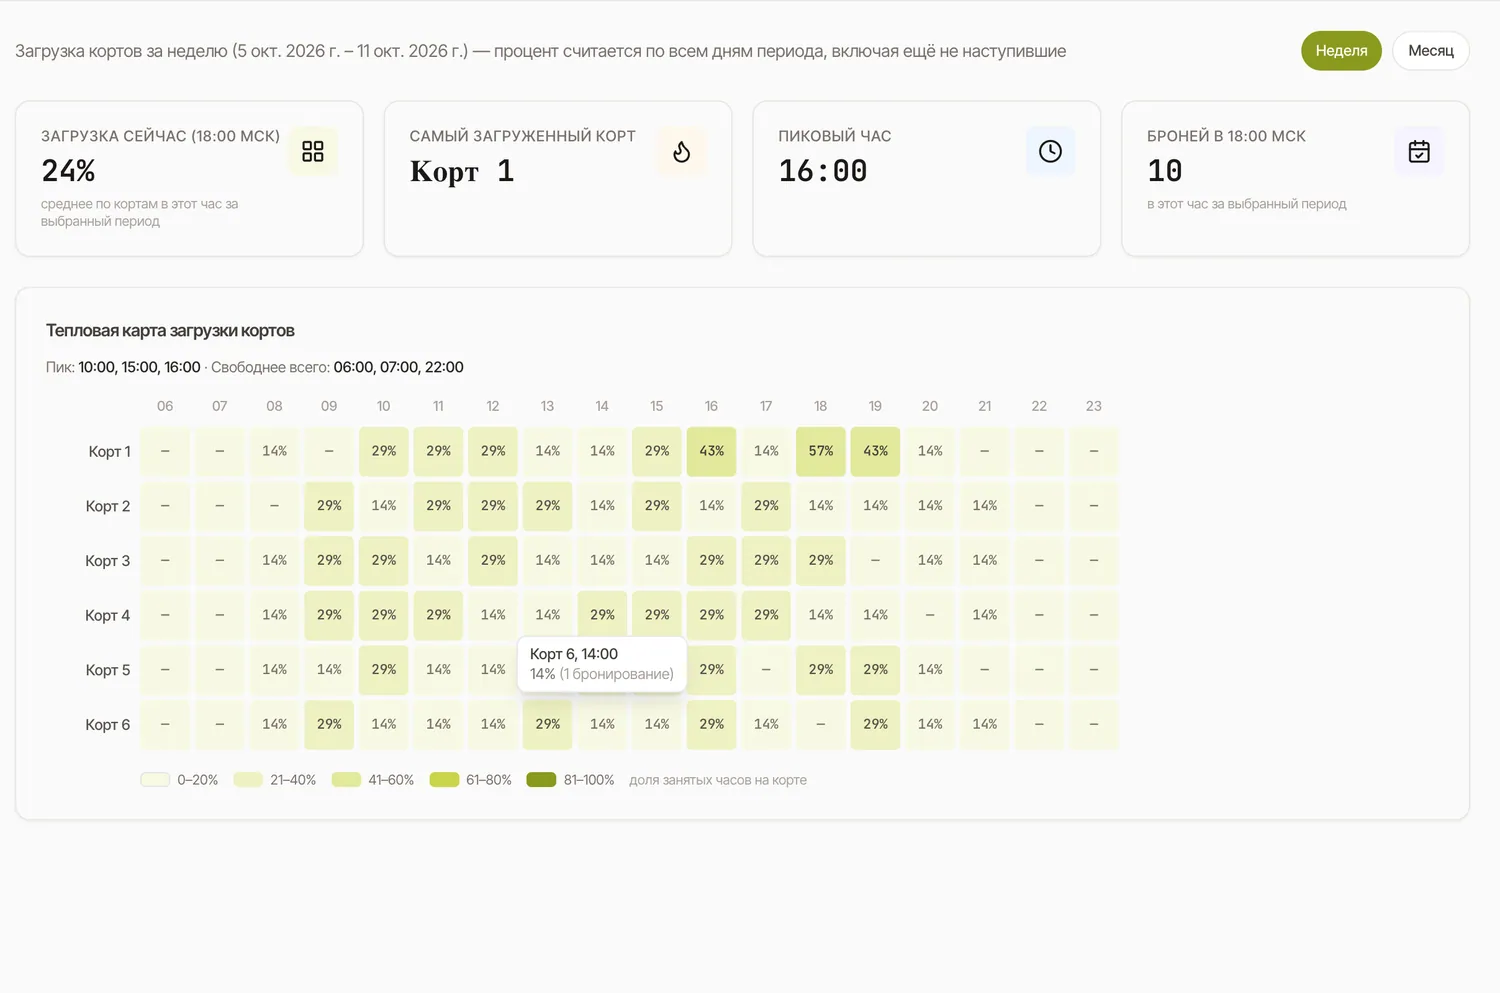
Task: Select the Корт 4 cell at 14 showing 29%
Action: [602, 615]
